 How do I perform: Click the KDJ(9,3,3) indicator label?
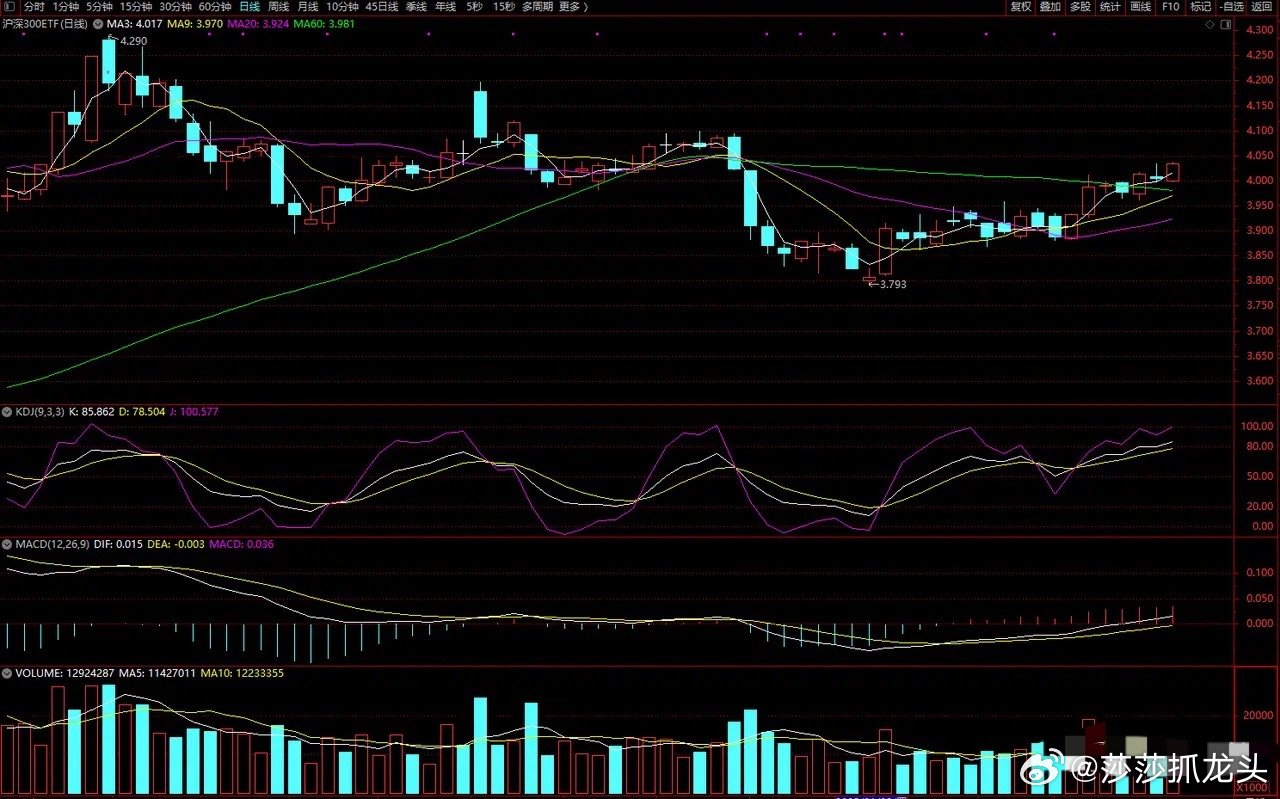click(x=39, y=412)
